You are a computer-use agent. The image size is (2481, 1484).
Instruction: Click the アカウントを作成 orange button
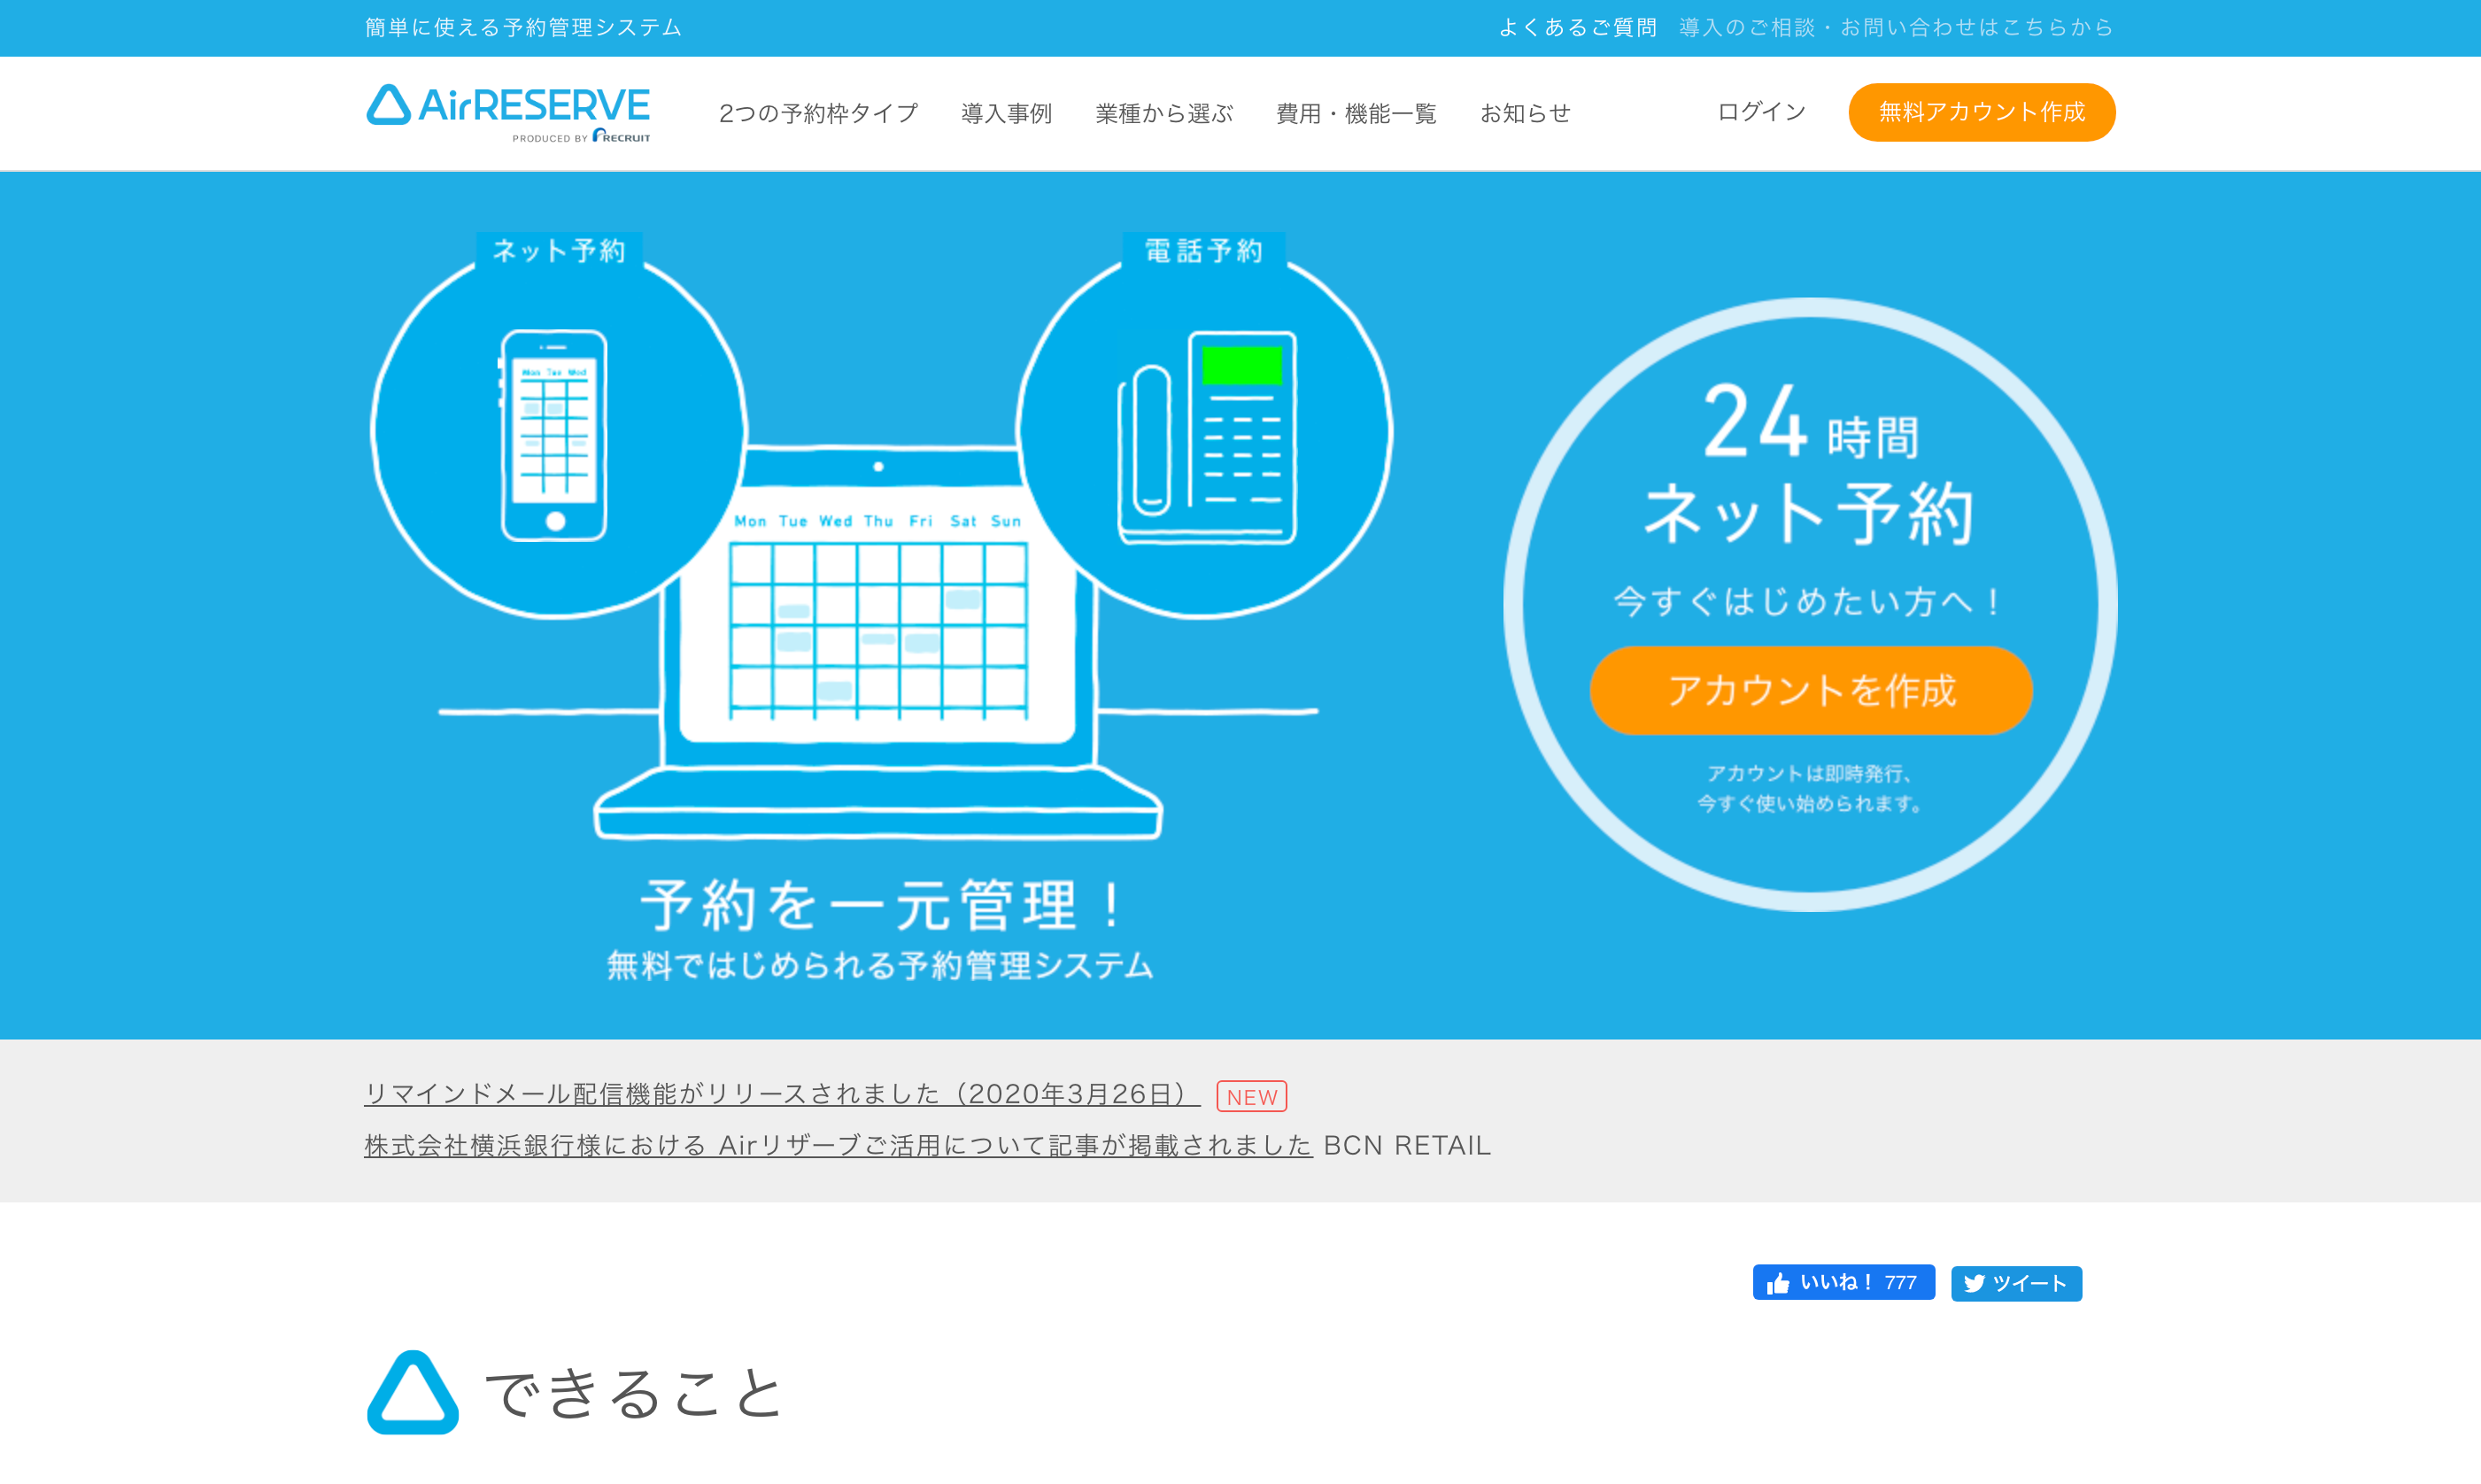[x=1811, y=690]
